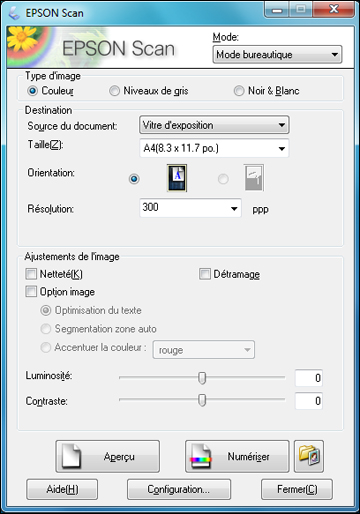Choose the portrait orientation radio button

click(x=134, y=179)
